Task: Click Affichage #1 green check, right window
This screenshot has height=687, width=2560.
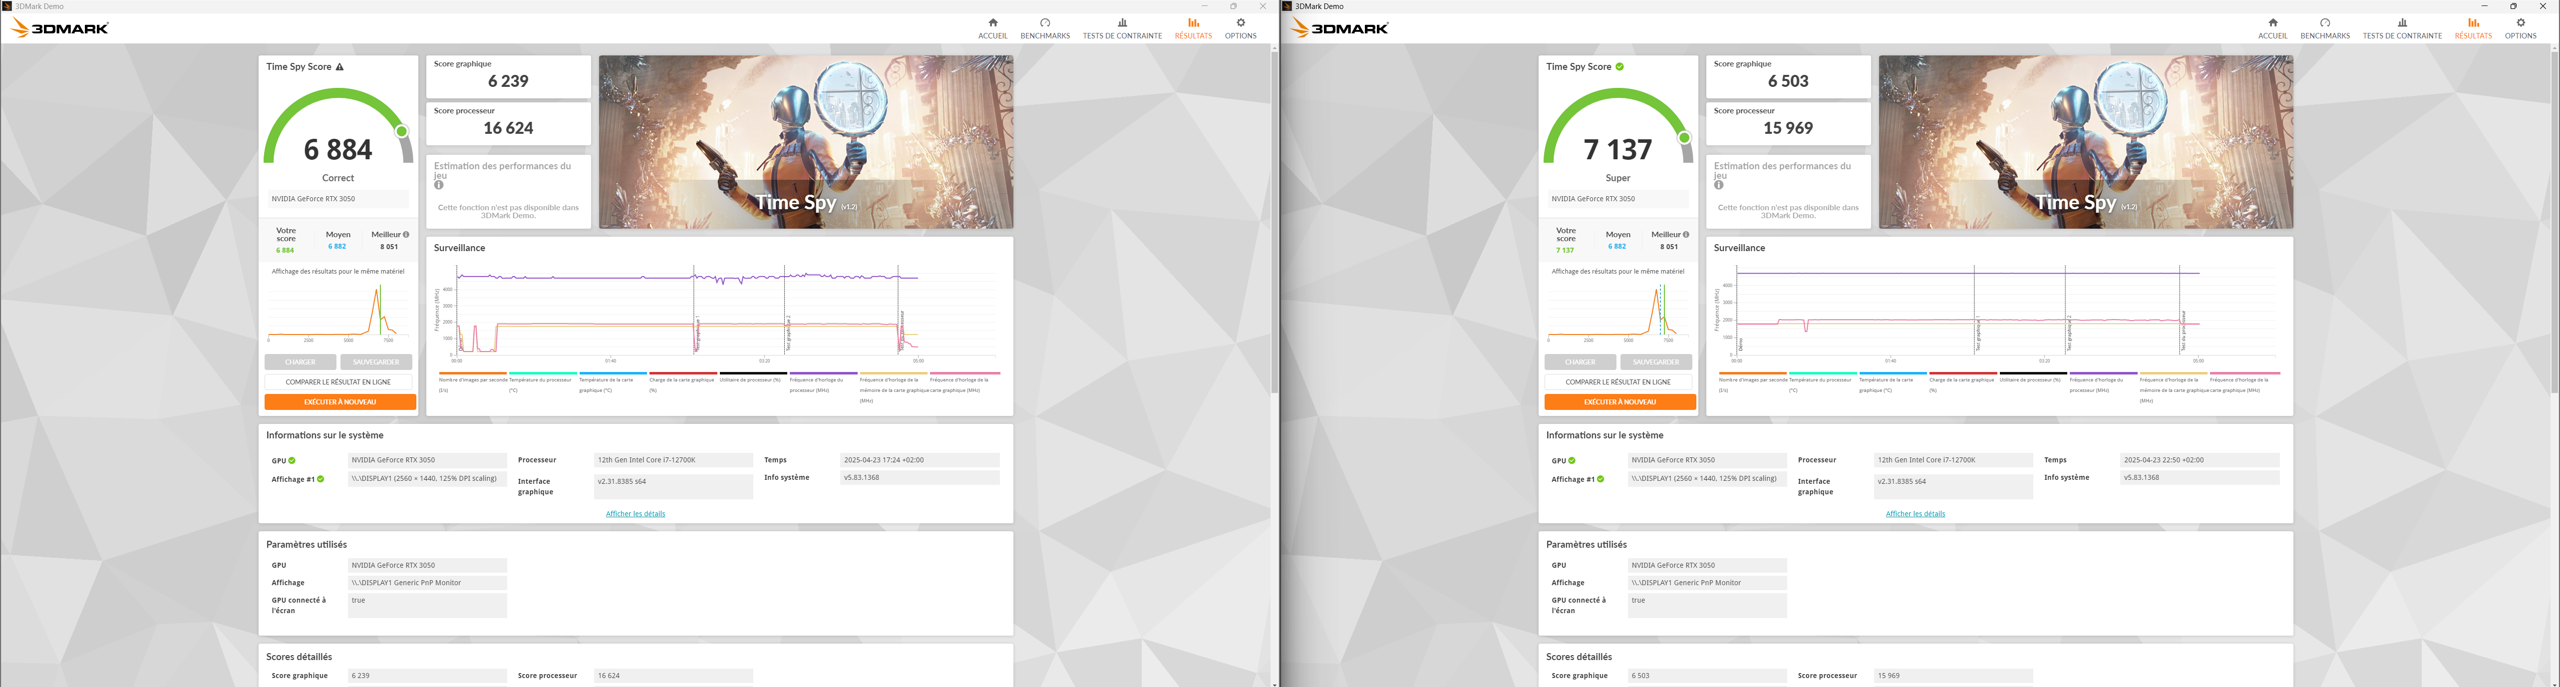Action: click(1601, 479)
